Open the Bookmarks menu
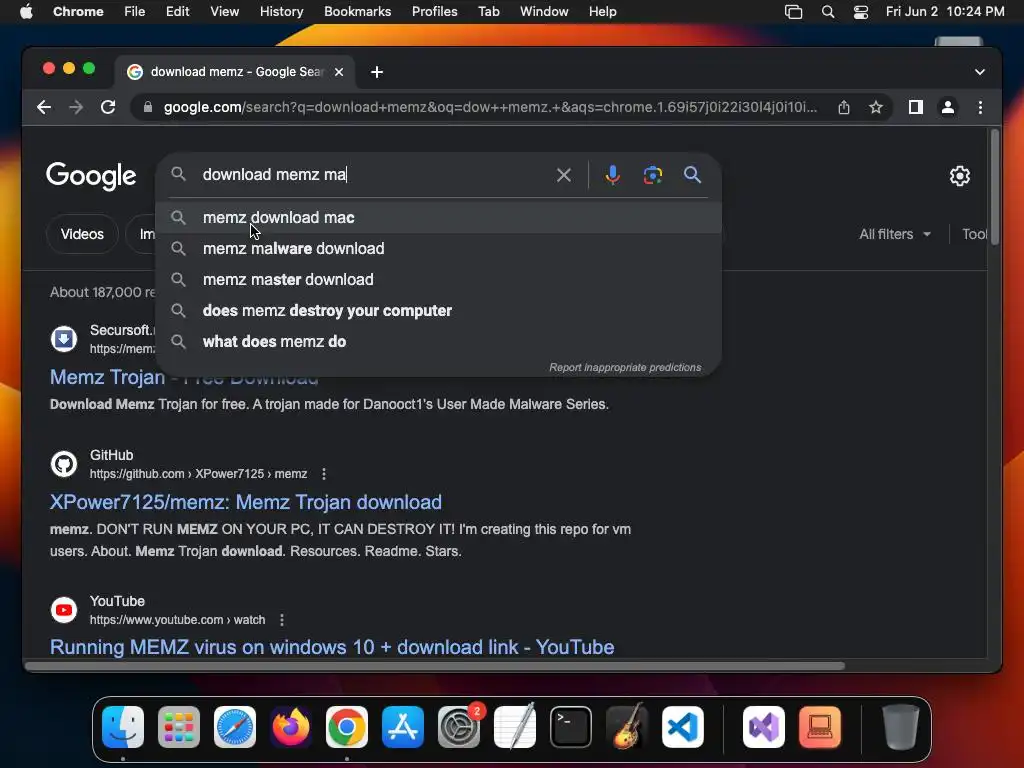 (358, 12)
